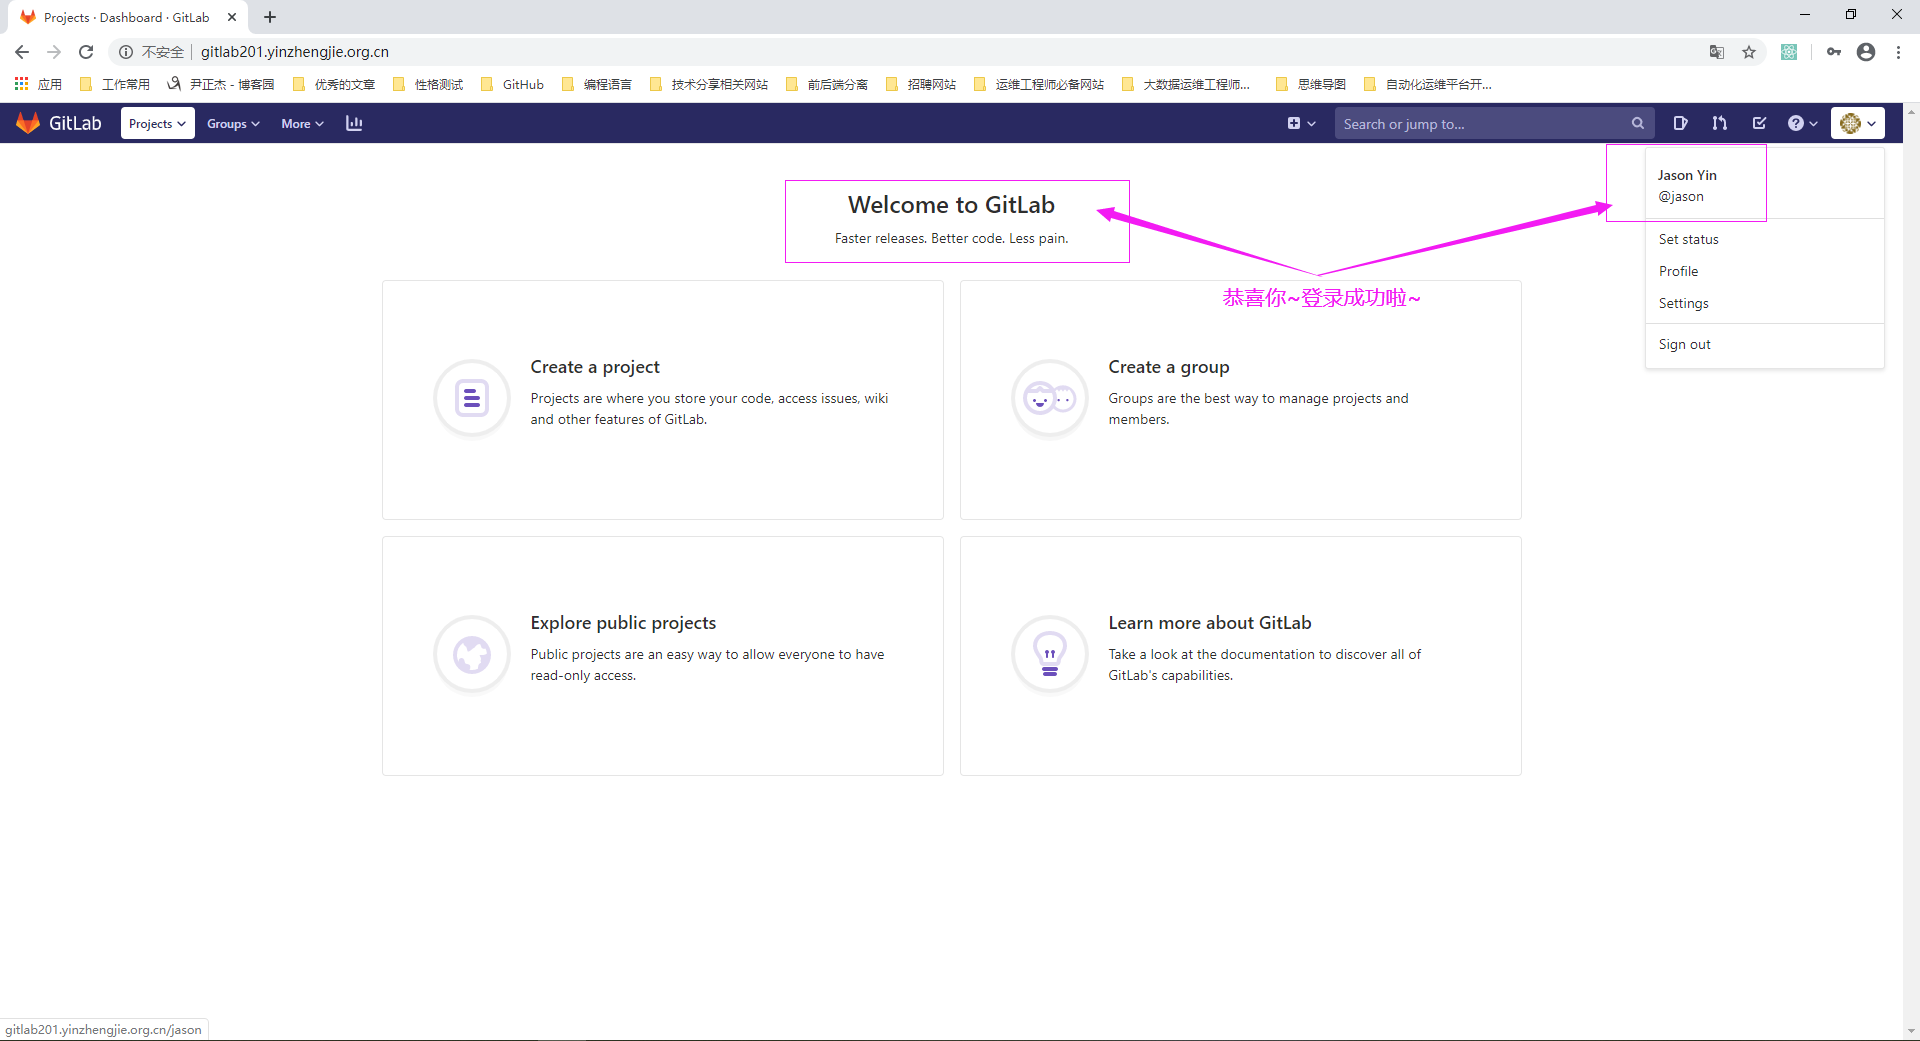Click the Explore public projects globe icon
Image resolution: width=1920 pixels, height=1041 pixels.
click(x=472, y=654)
